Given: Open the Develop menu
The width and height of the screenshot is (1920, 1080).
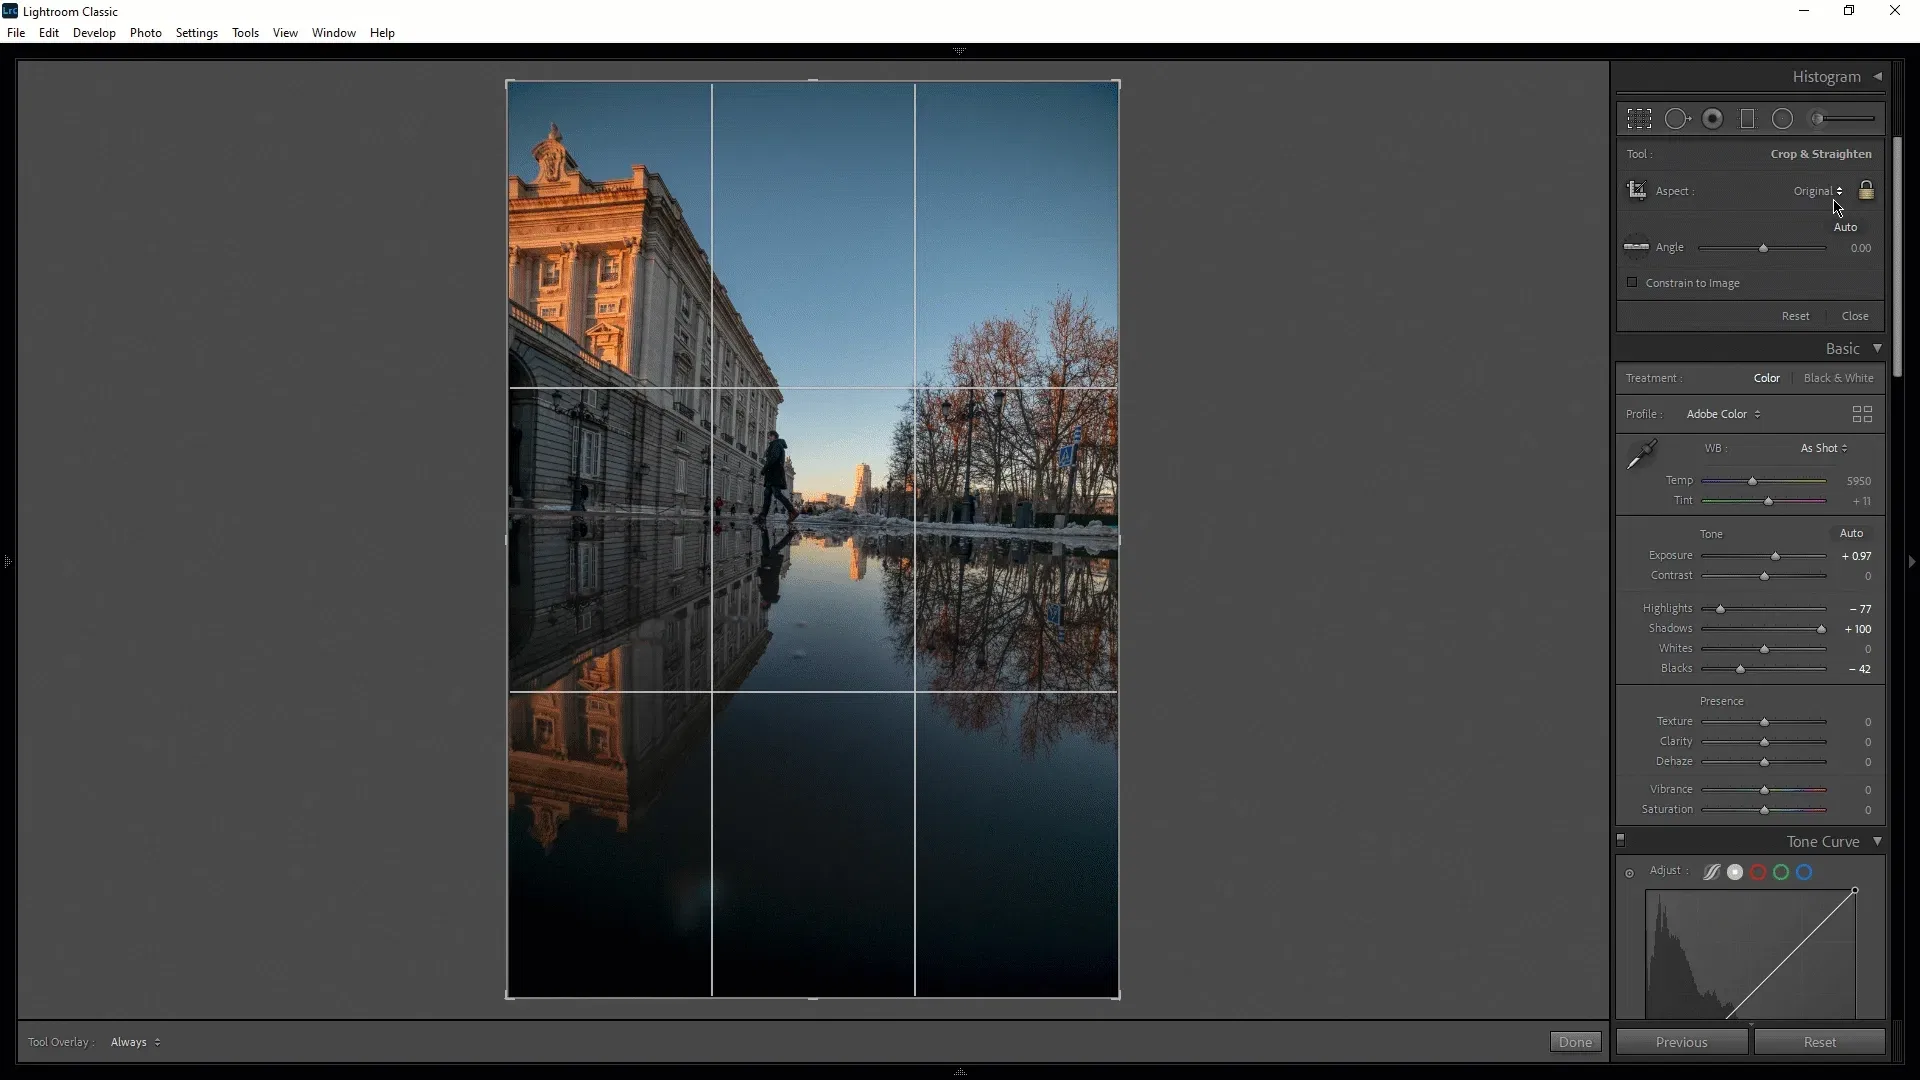Looking at the screenshot, I should 94,32.
